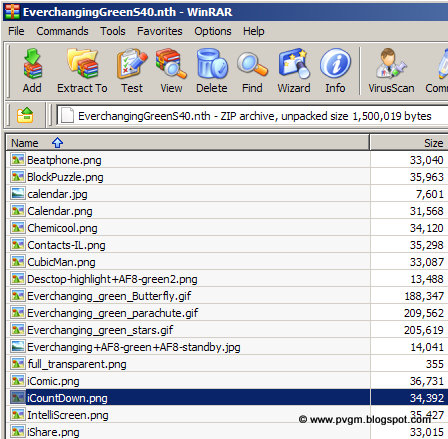Image resolution: width=448 pixels, height=439 pixels.
Task: Open the Help menu
Action: pos(253,31)
